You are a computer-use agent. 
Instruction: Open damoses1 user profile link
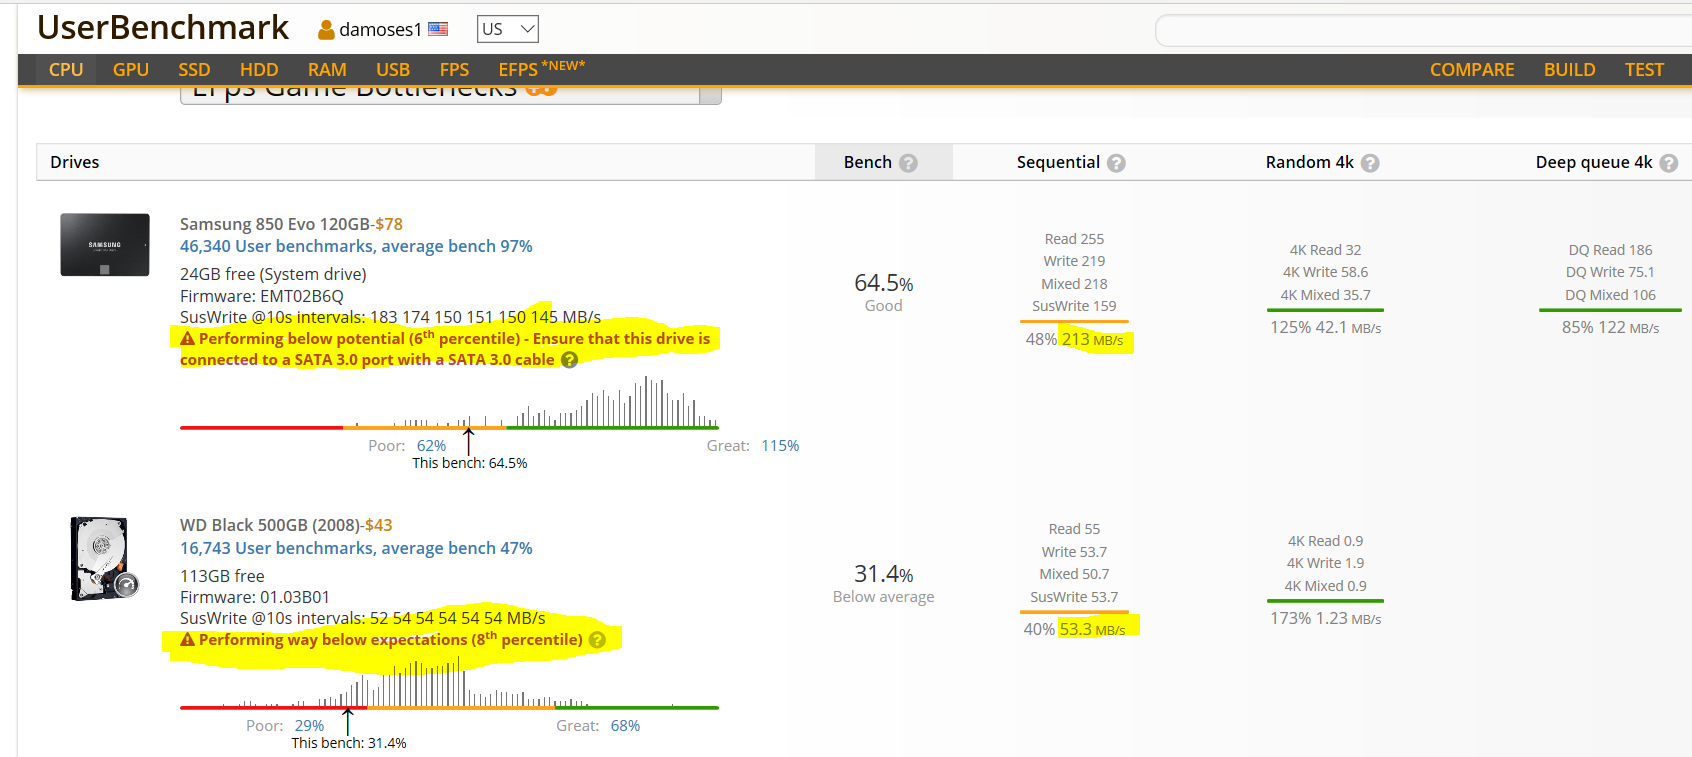click(x=380, y=30)
